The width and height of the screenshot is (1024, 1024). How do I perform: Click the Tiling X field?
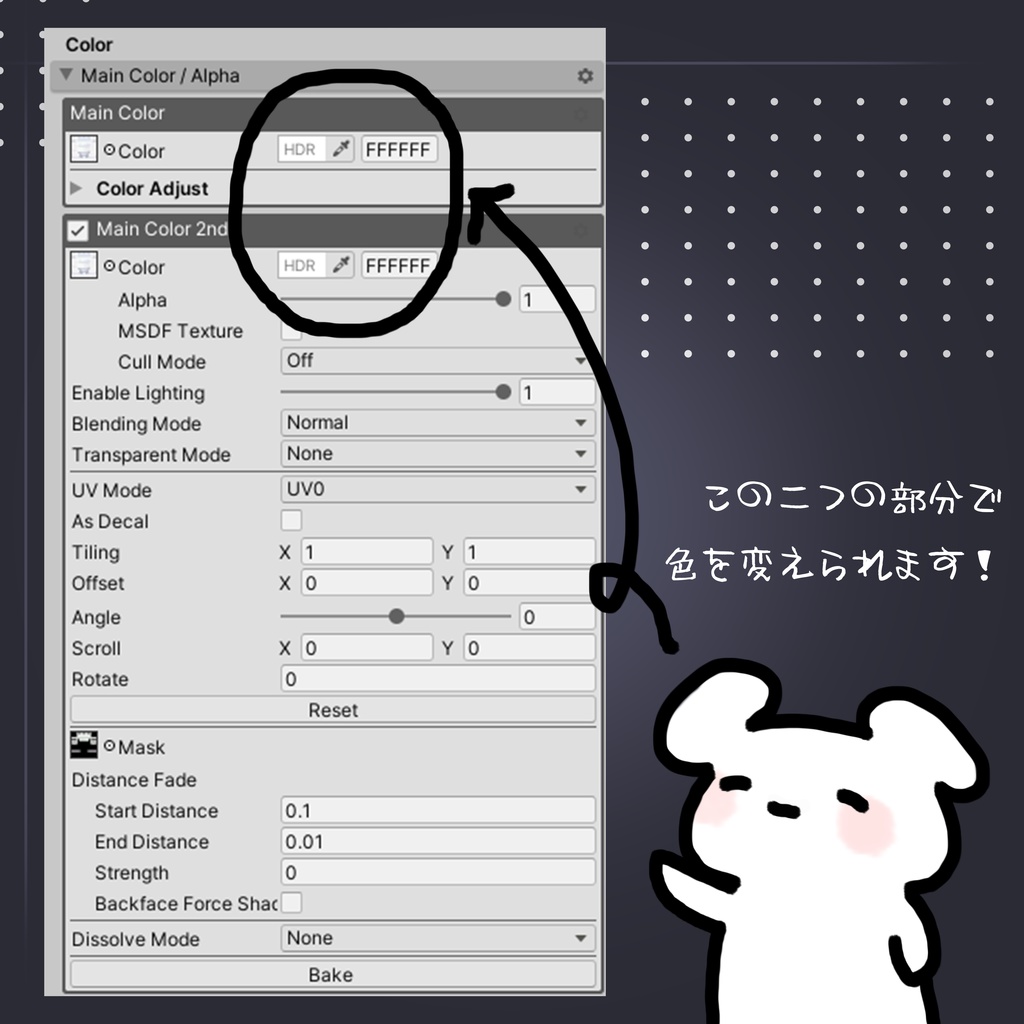(367, 552)
